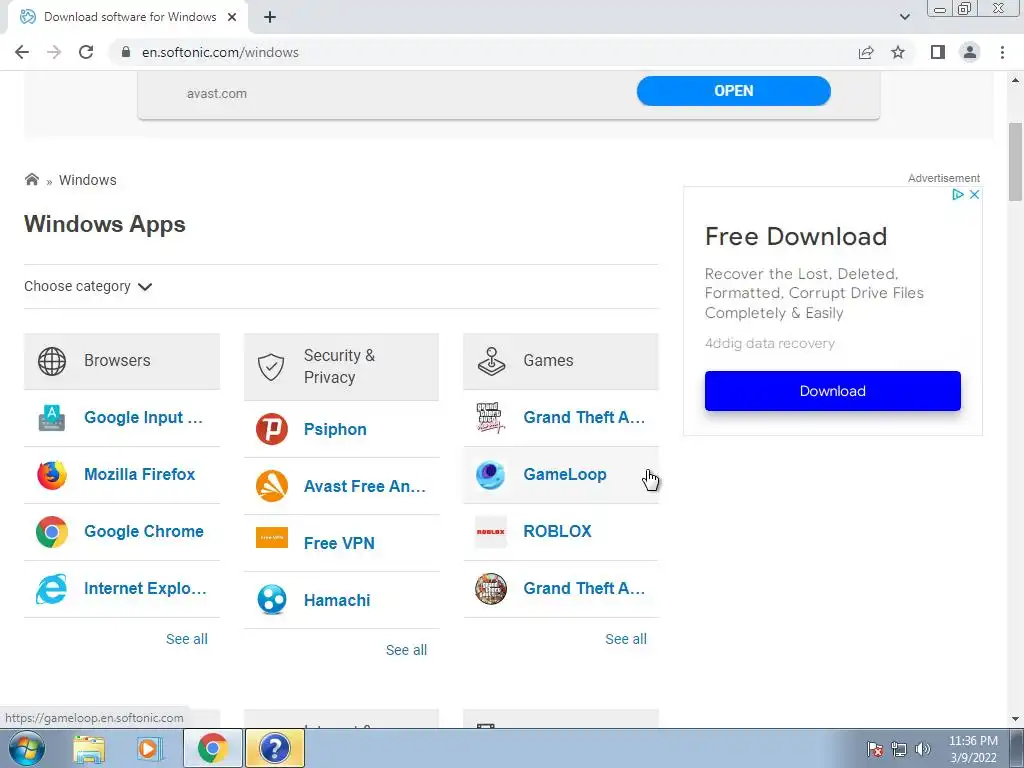Go back to the previous page
This screenshot has height=768, width=1024.
coord(22,52)
